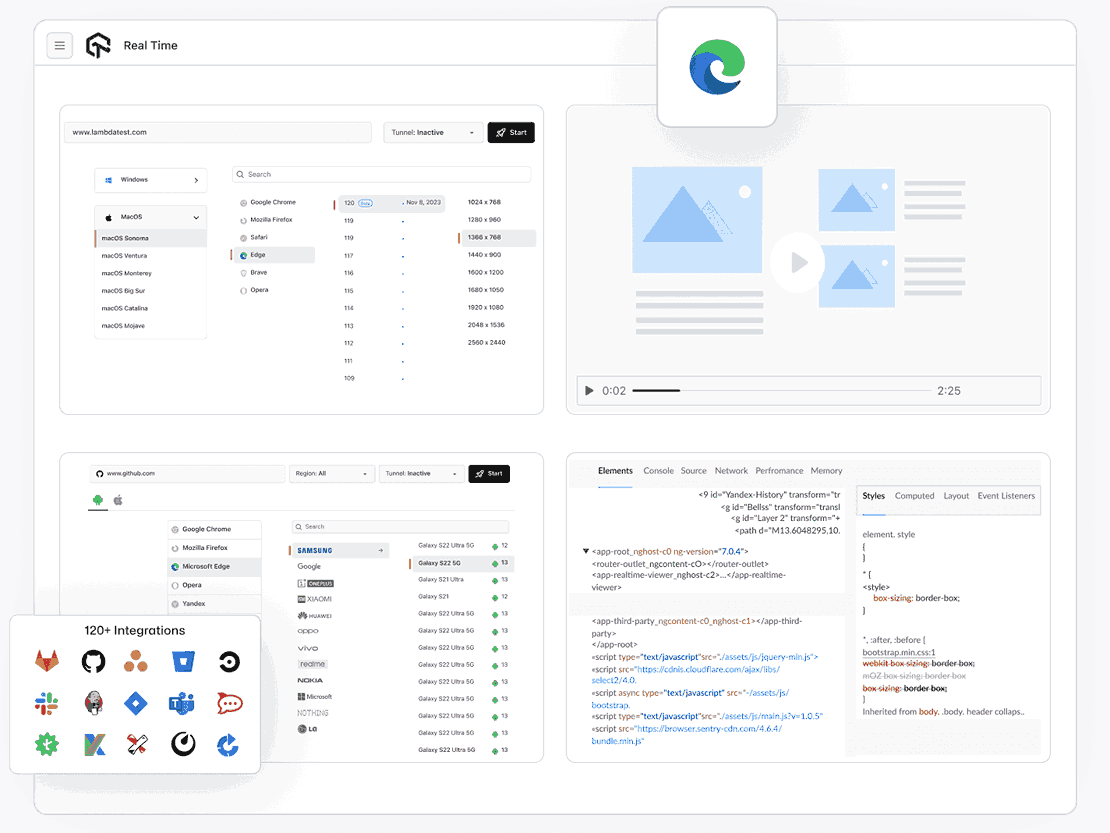Screen dimensions: 1110x833
Task: Open the GitHub integration icon
Action: point(93,662)
